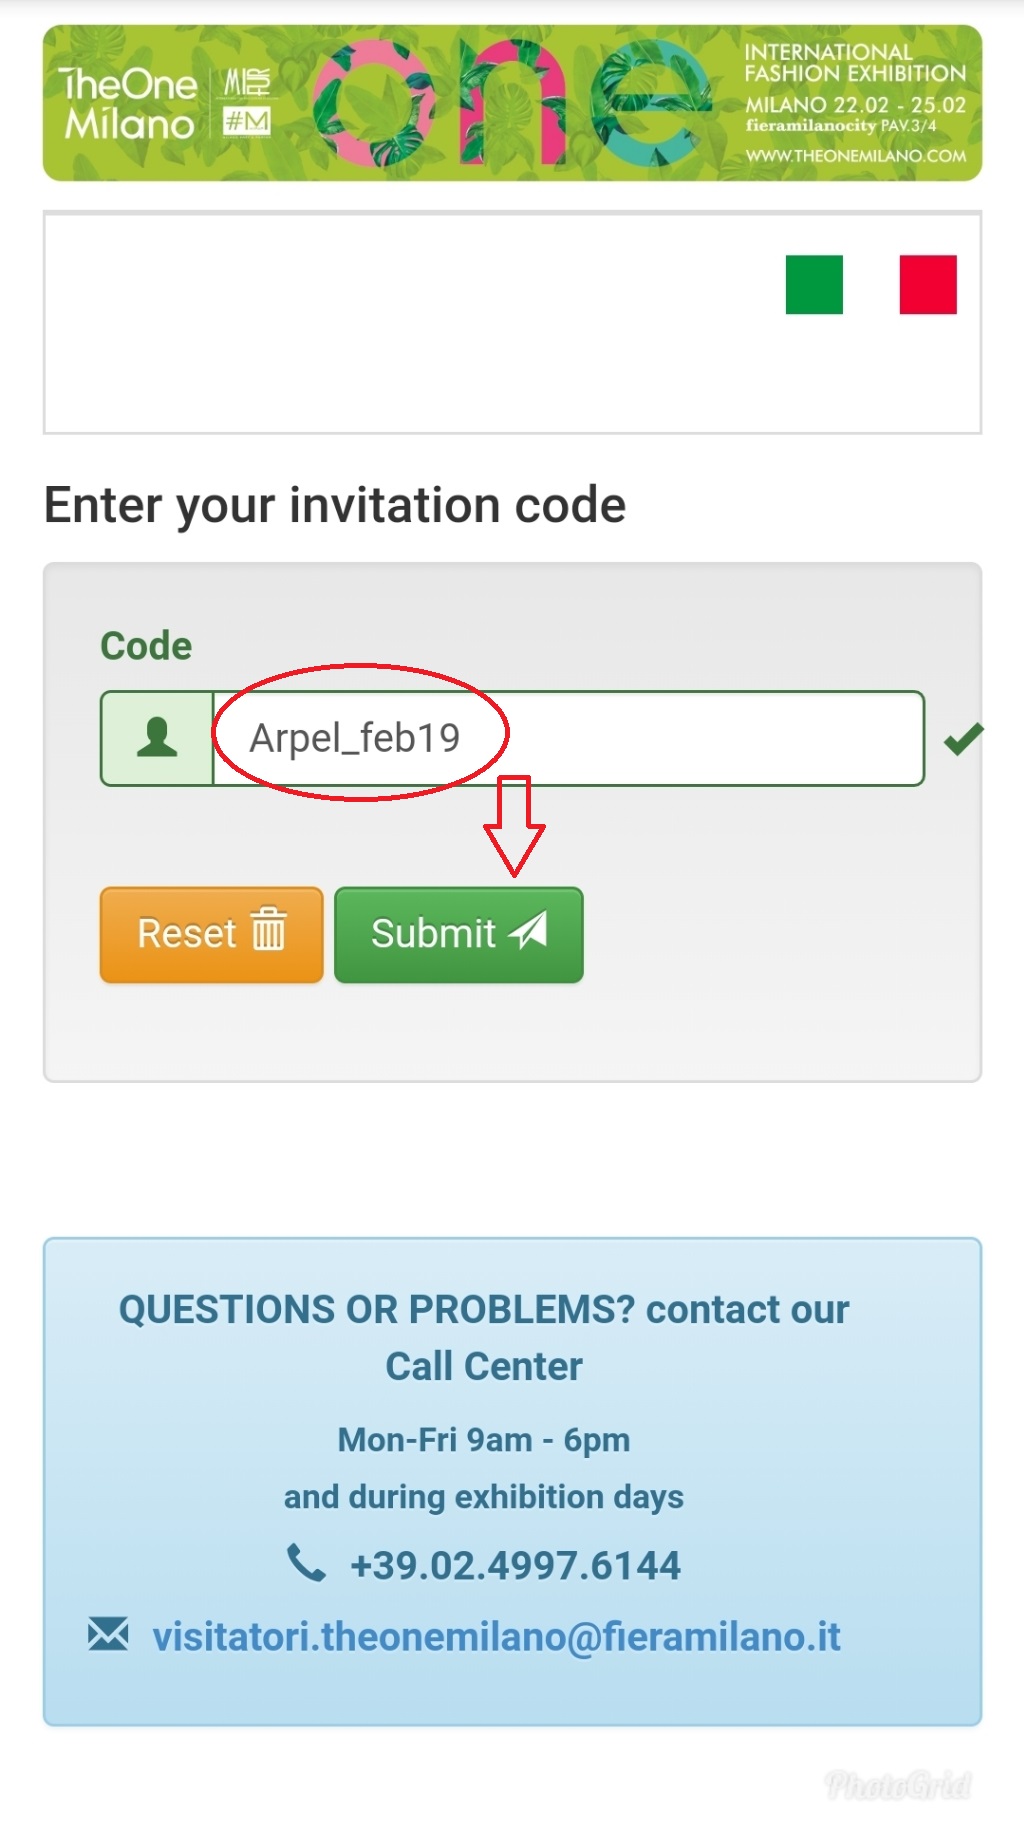Tap the envelope email icon
The height and width of the screenshot is (1830, 1024).
pyautogui.click(x=108, y=1634)
